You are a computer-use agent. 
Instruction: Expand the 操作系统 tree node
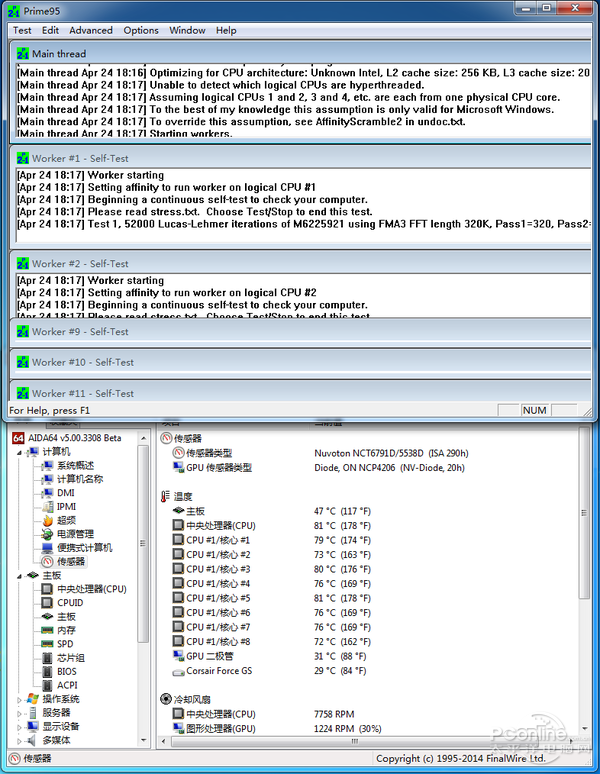click(x=19, y=699)
